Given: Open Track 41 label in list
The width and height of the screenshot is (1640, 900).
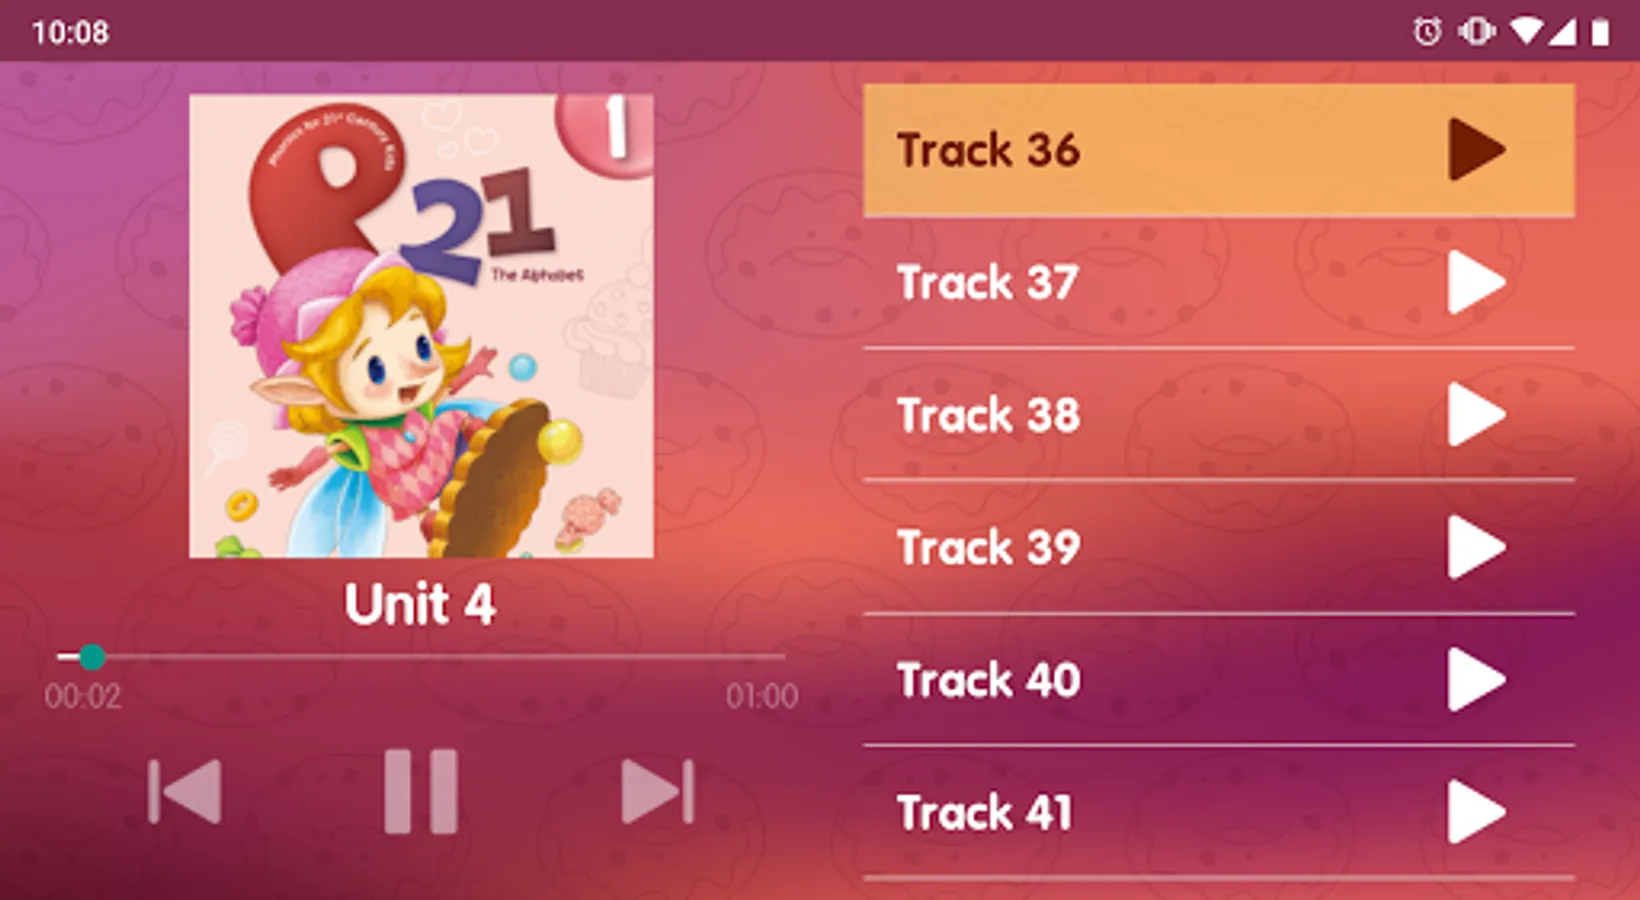Looking at the screenshot, I should click(984, 813).
